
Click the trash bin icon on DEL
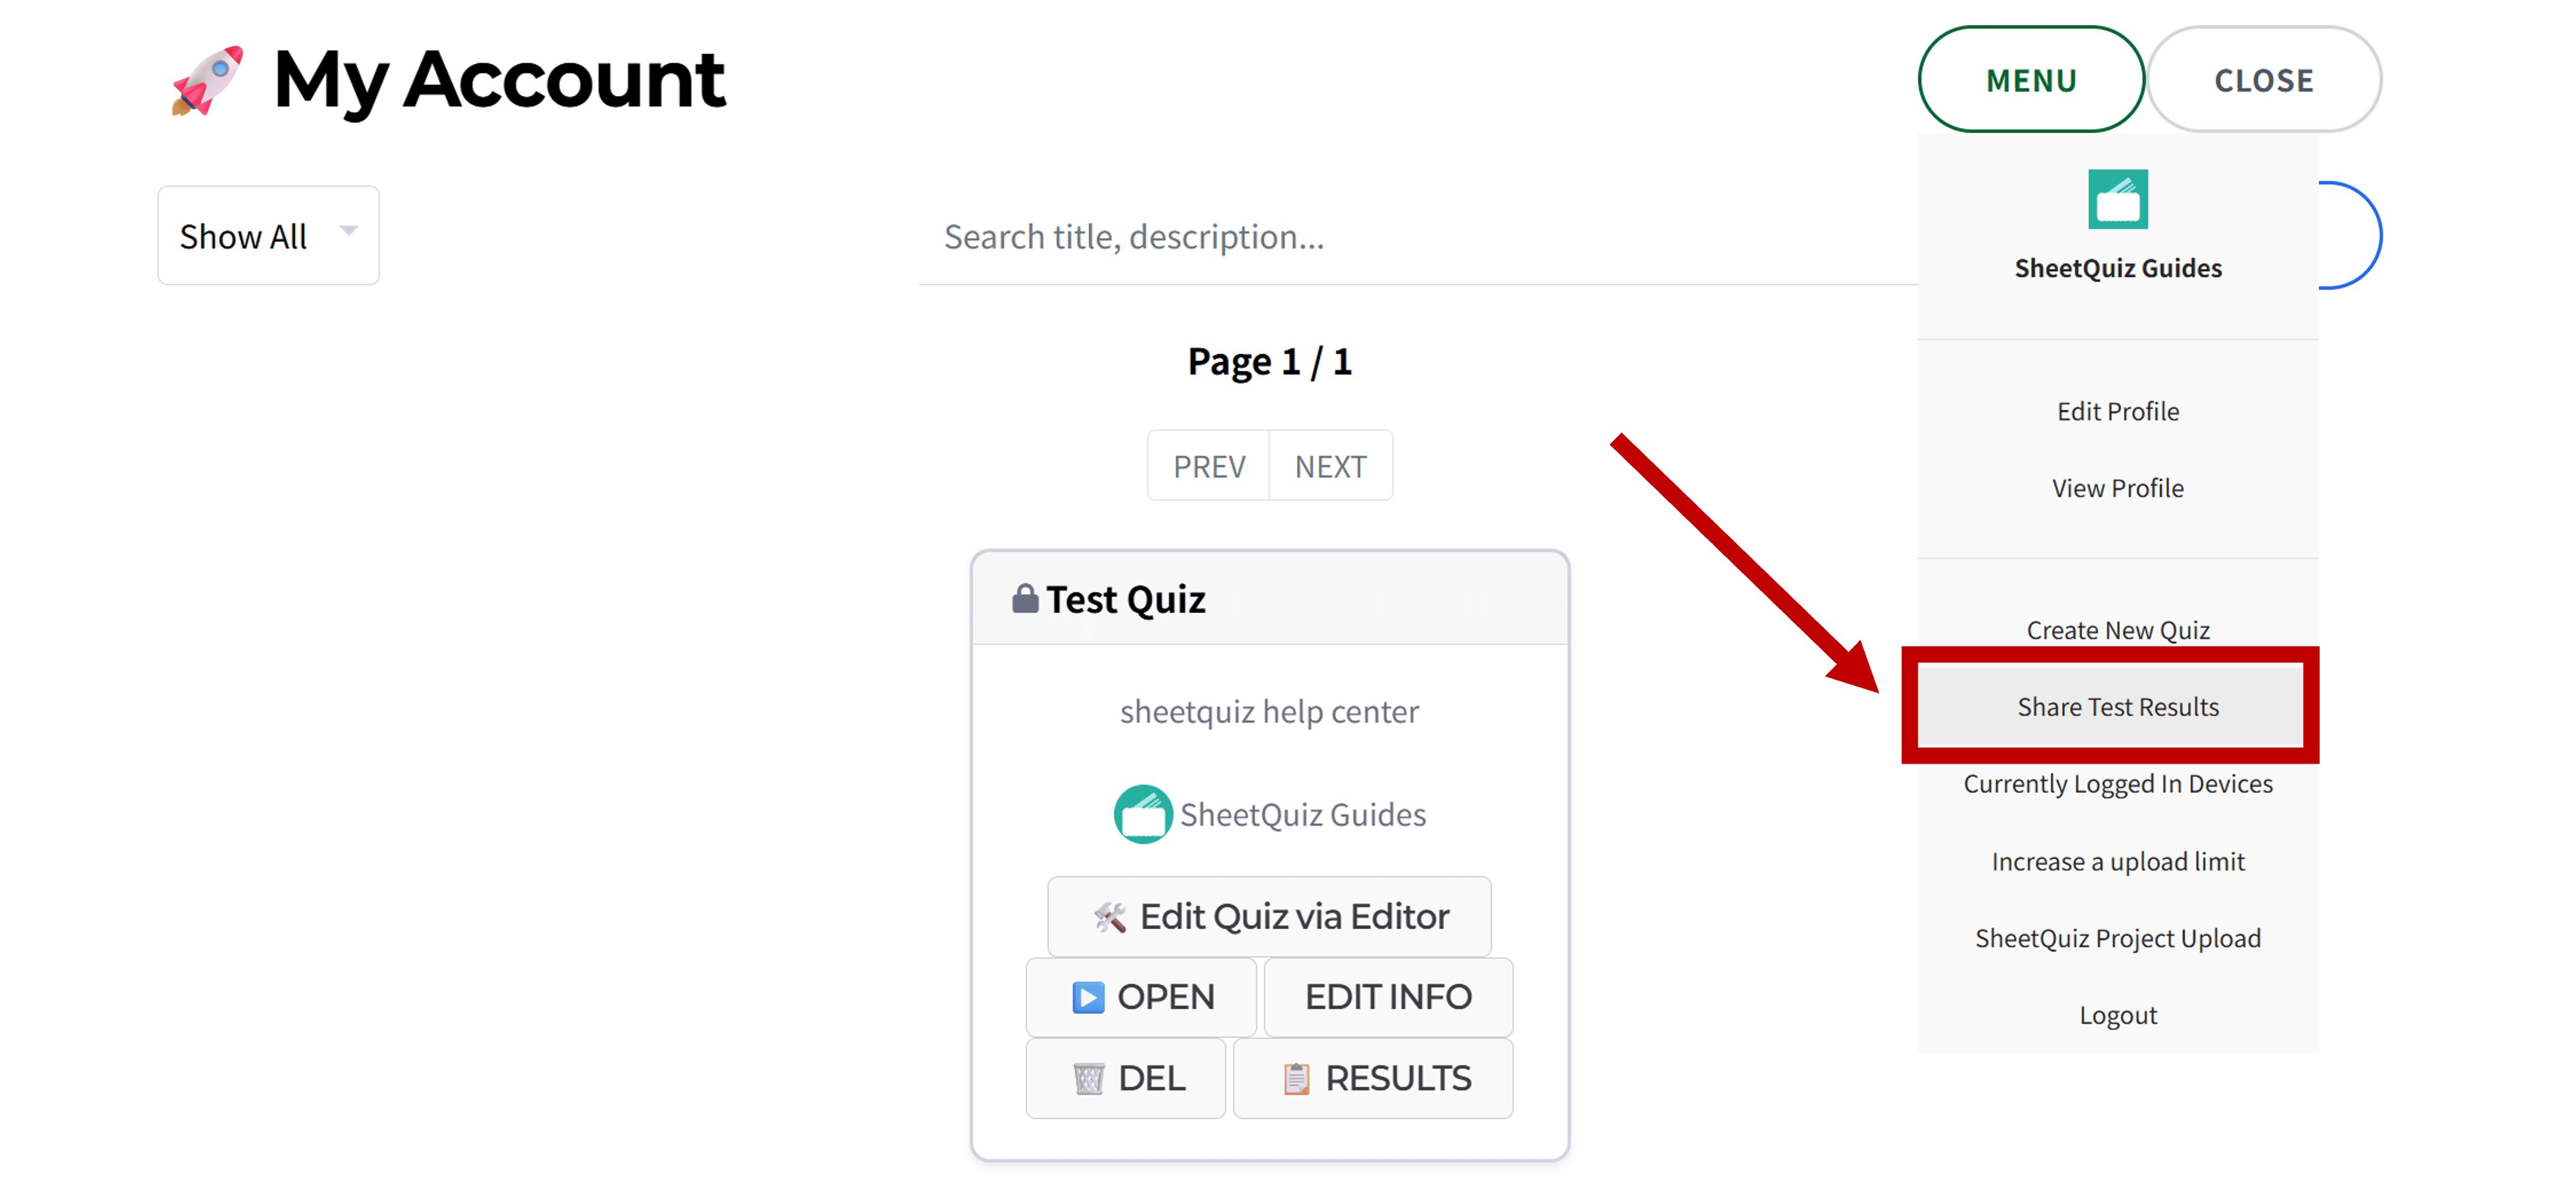(1087, 1078)
